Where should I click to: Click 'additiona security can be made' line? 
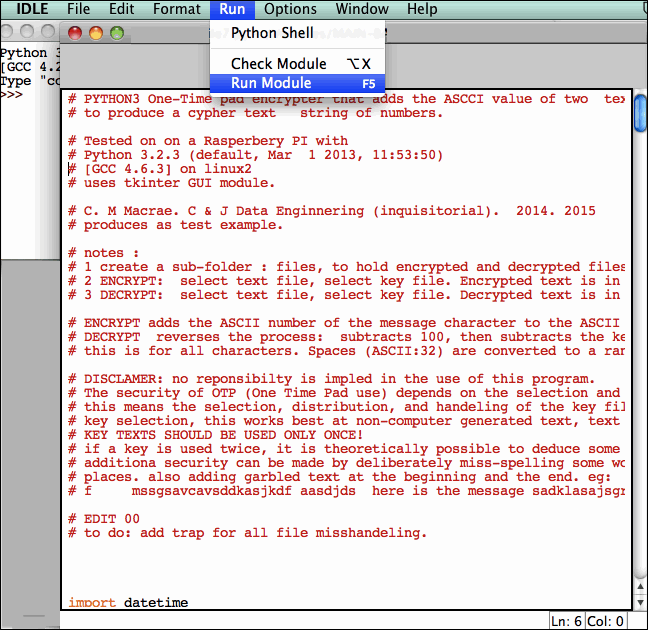(x=346, y=463)
